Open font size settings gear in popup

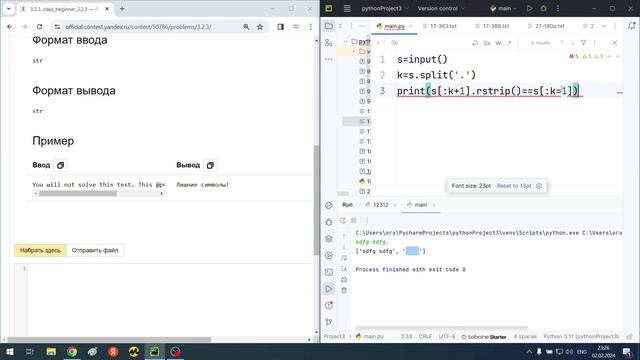[x=539, y=186]
